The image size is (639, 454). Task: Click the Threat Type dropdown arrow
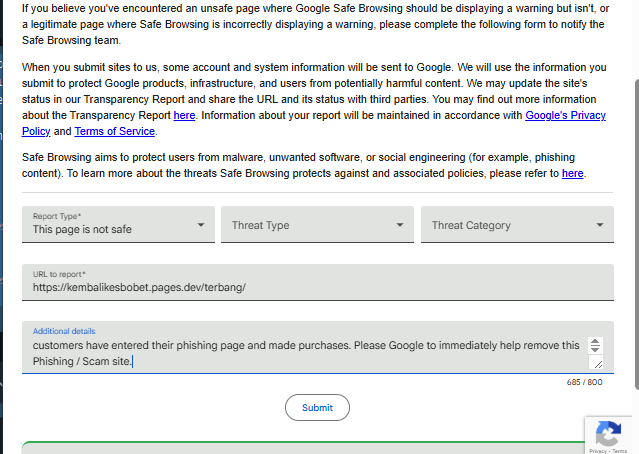click(x=400, y=225)
